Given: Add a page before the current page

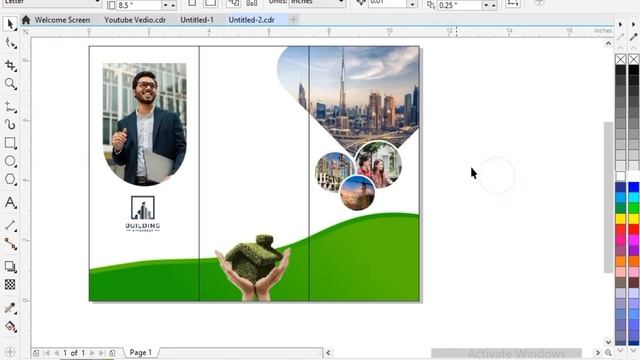Looking at the screenshot, I should tap(36, 353).
